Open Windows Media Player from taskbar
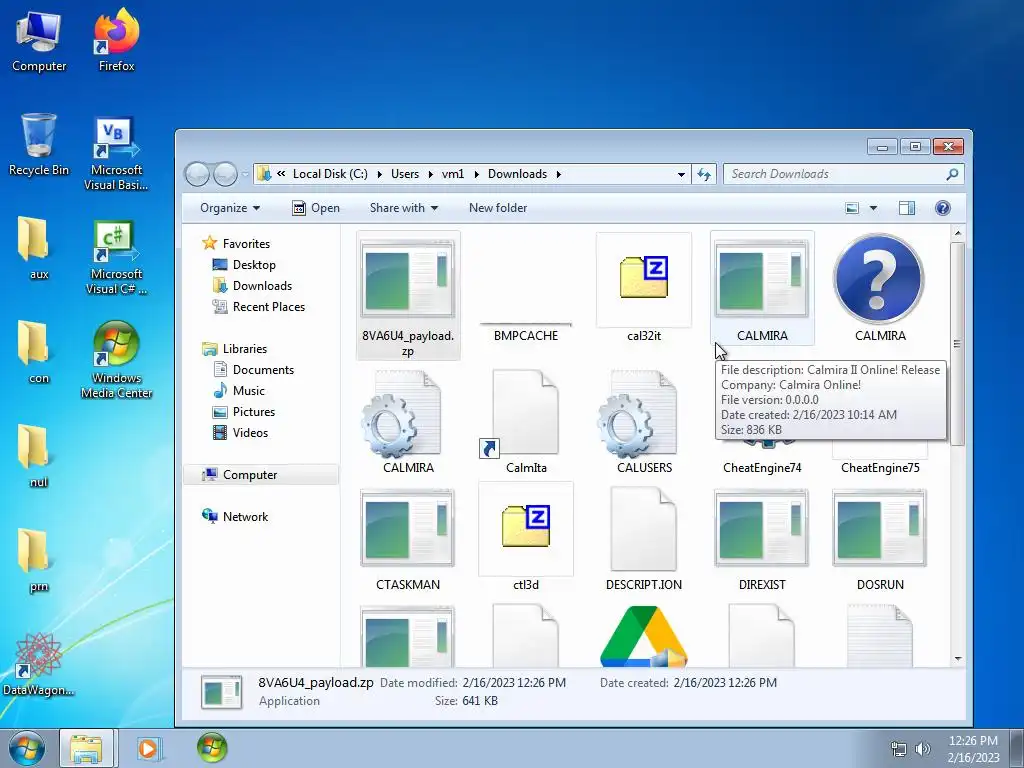Image resolution: width=1024 pixels, height=768 pixels. [148, 748]
